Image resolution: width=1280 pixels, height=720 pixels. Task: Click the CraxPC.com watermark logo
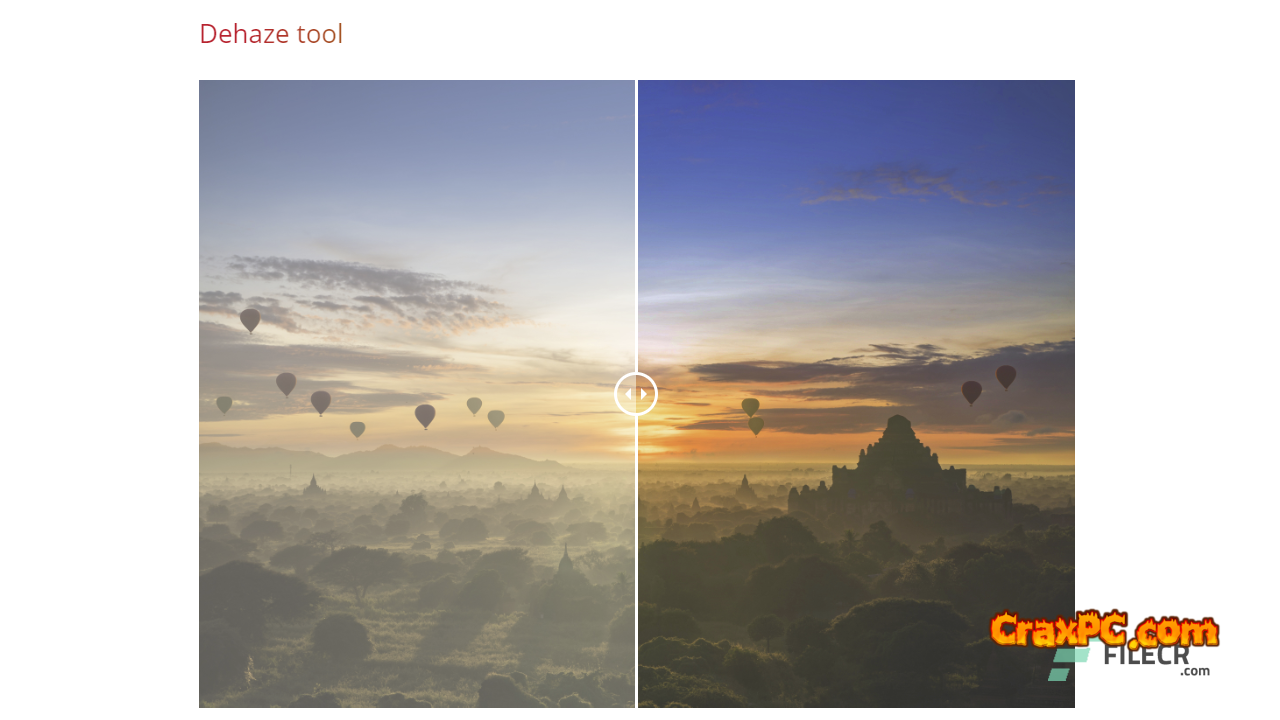[x=1105, y=630]
